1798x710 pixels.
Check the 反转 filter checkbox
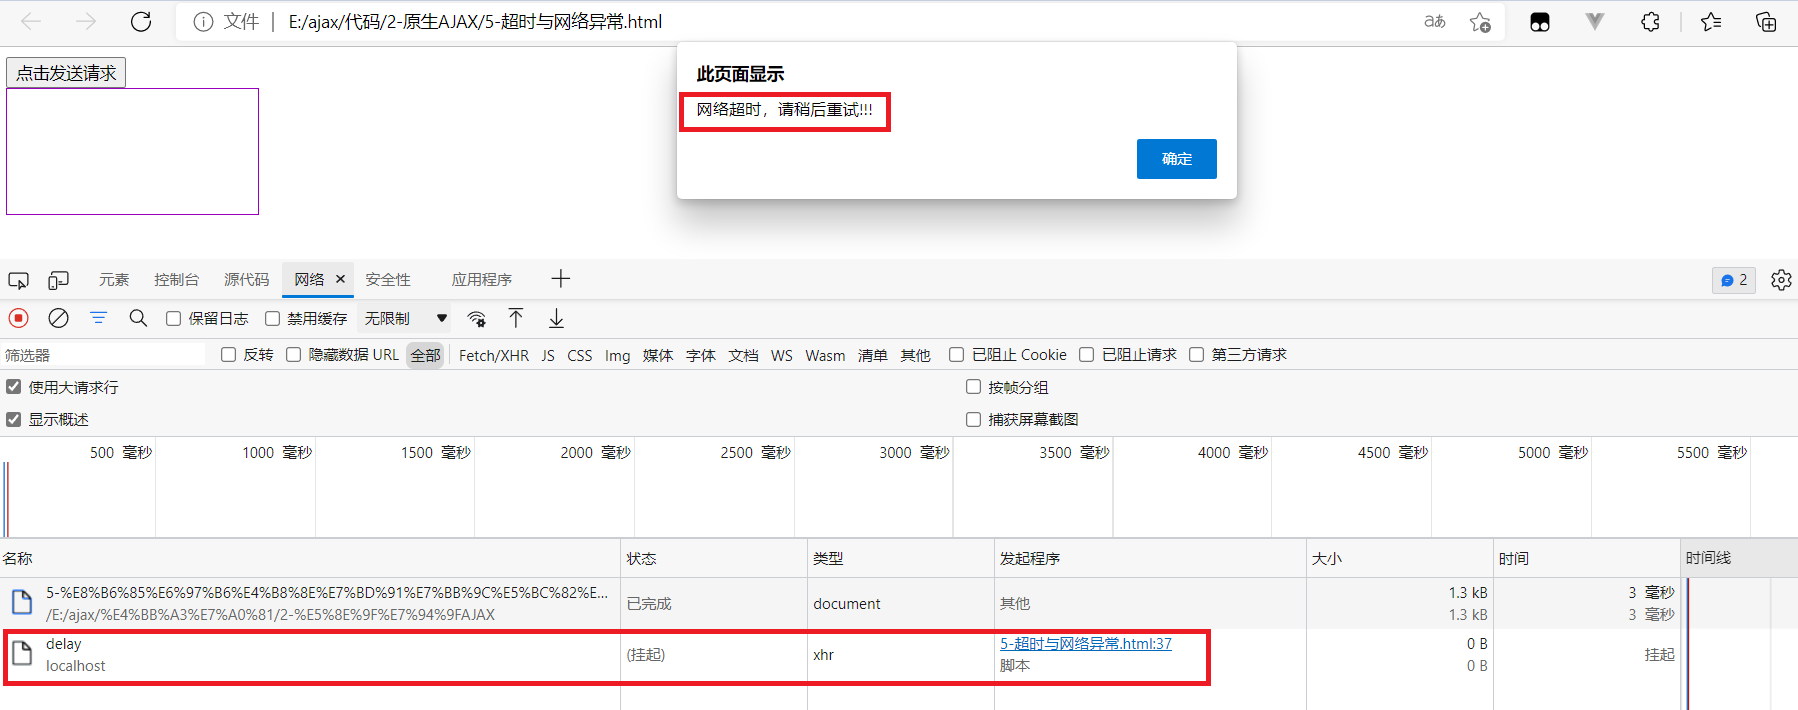tap(228, 354)
